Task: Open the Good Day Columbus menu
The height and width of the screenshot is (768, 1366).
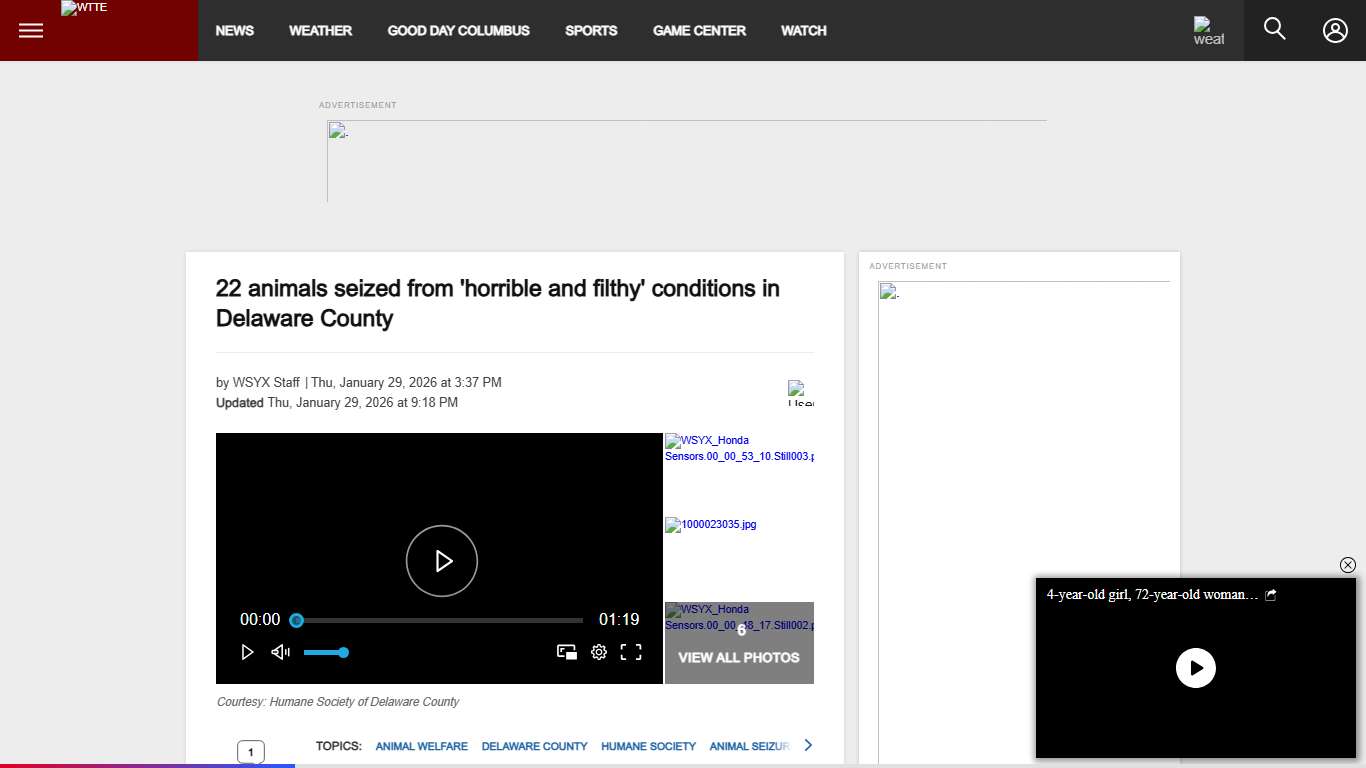Action: point(458,30)
